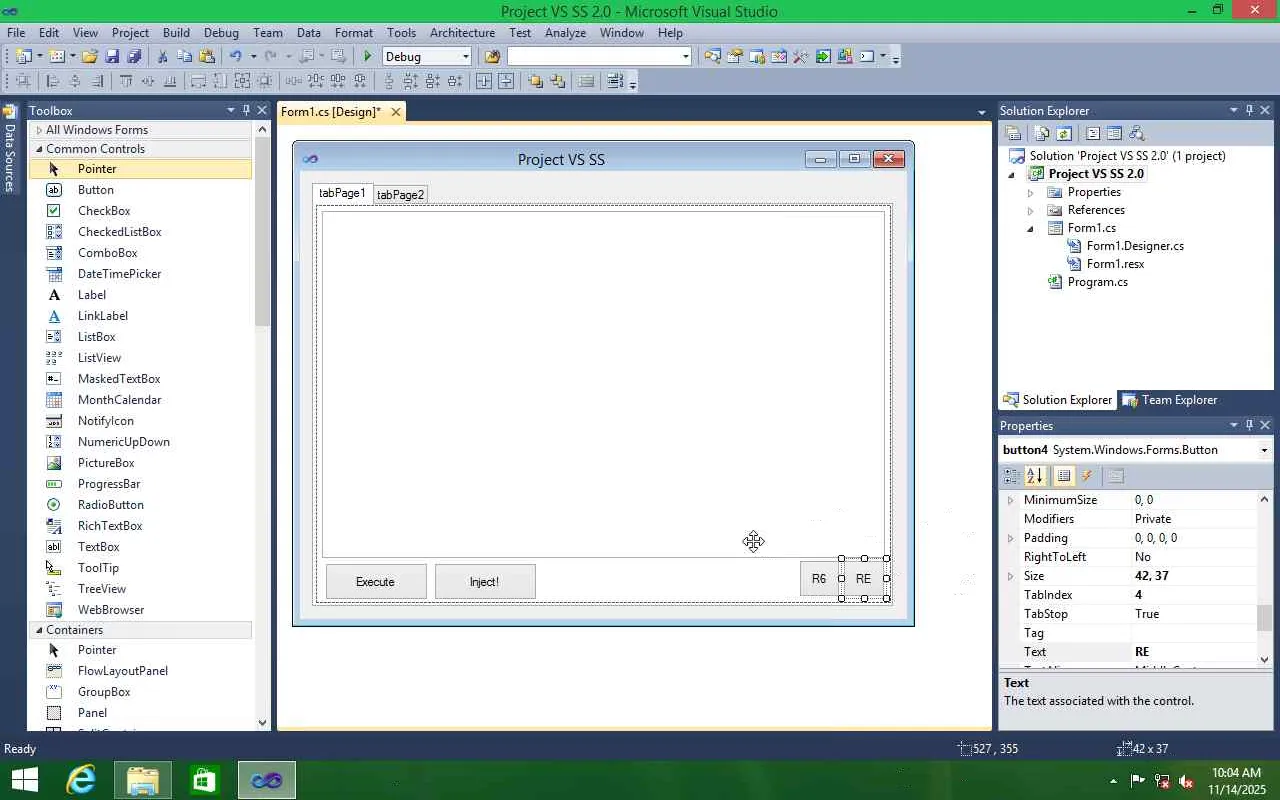This screenshot has height=800, width=1280.
Task: Click the Properties grid icon in Properties toolbar
Action: (1063, 476)
